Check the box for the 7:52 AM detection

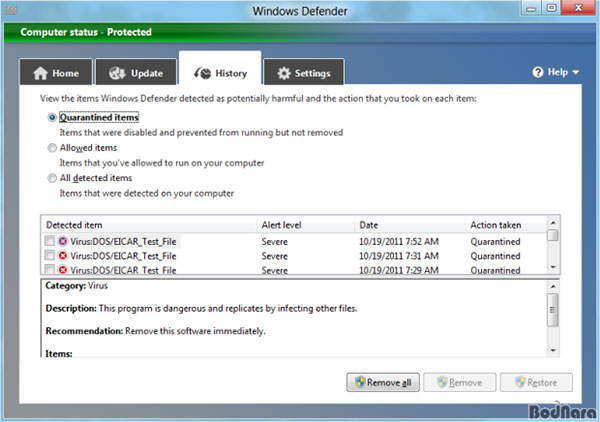49,241
